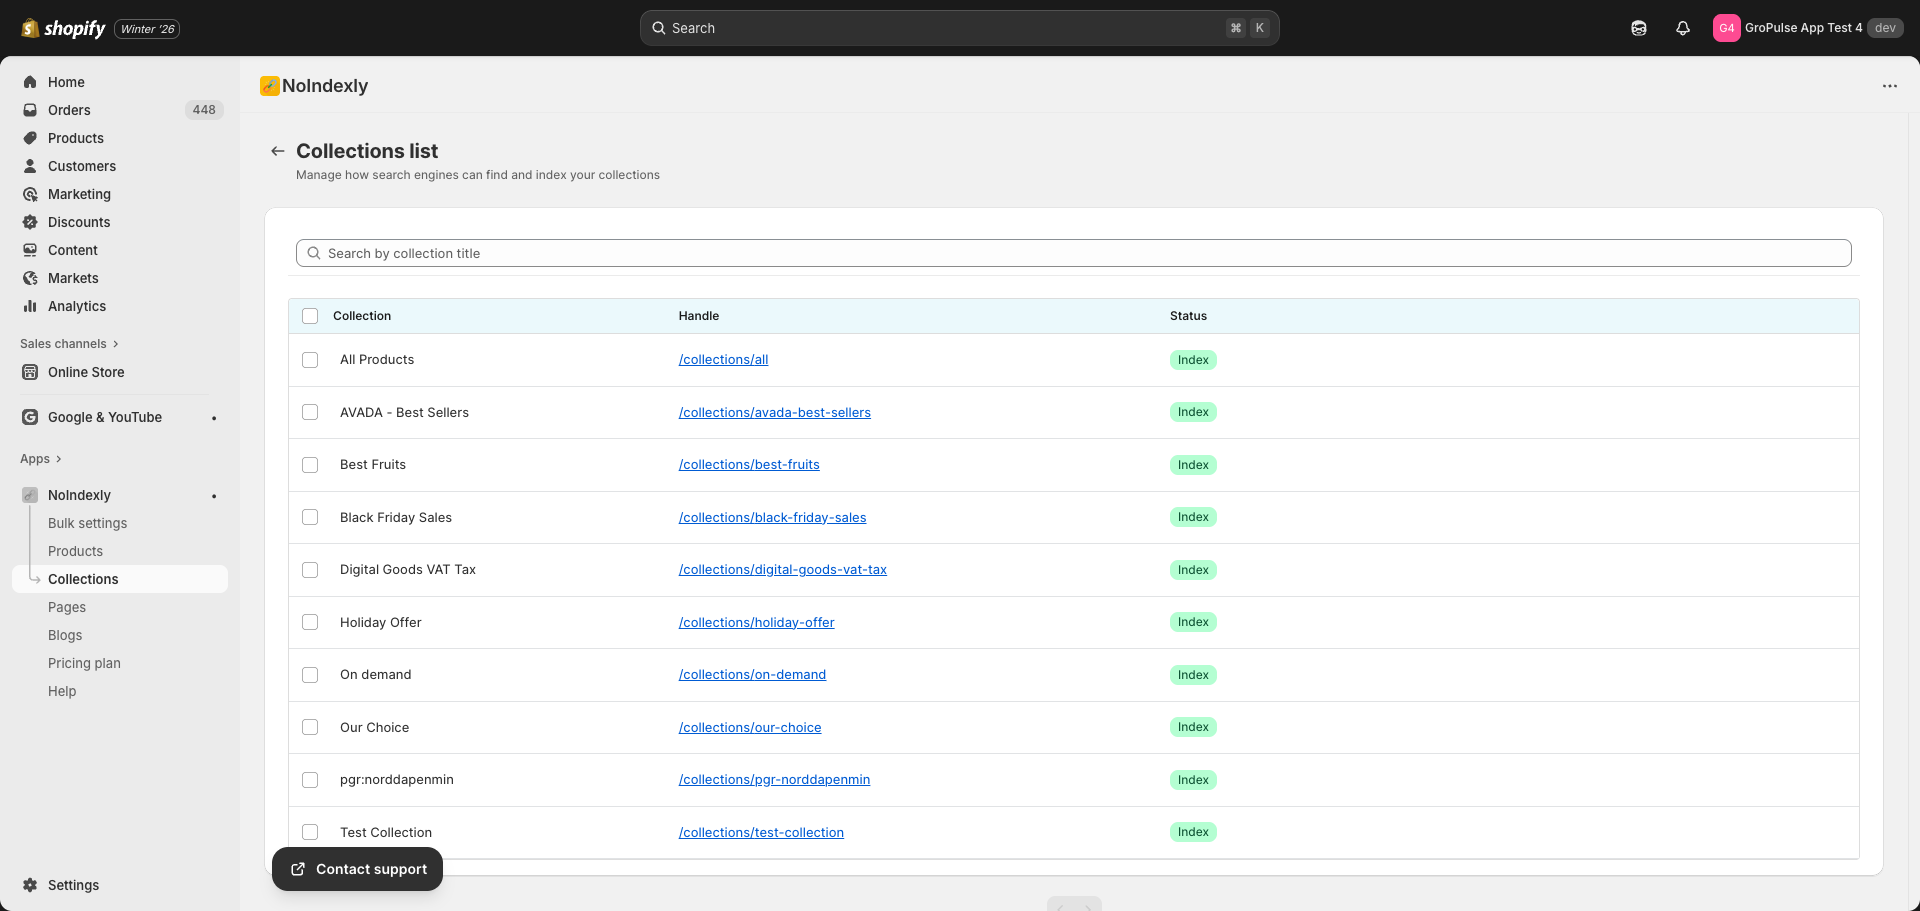Open Discounts using its discount icon
Viewport: 1920px width, 911px height.
coord(30,222)
